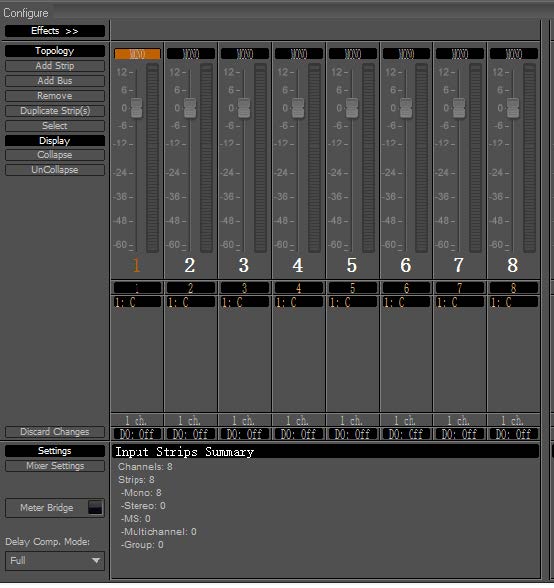This screenshot has height=588, width=554.
Task: Open the 'DO: Off' direct out menu on strip 8
Action: (x=514, y=434)
